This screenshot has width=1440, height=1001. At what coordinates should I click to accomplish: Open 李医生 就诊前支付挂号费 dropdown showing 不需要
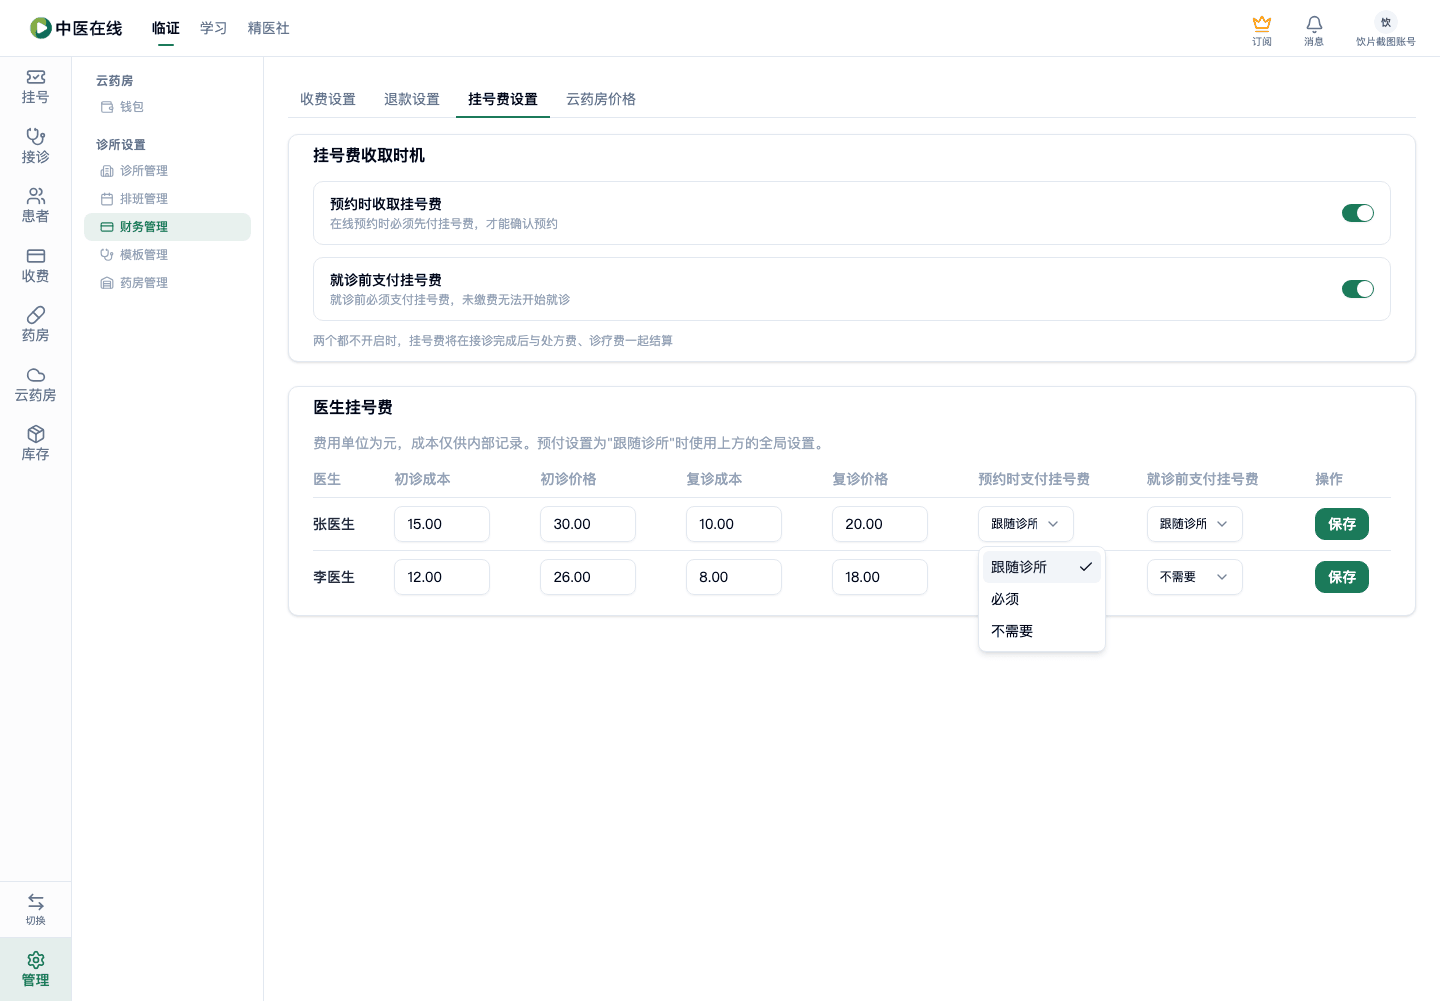point(1194,577)
